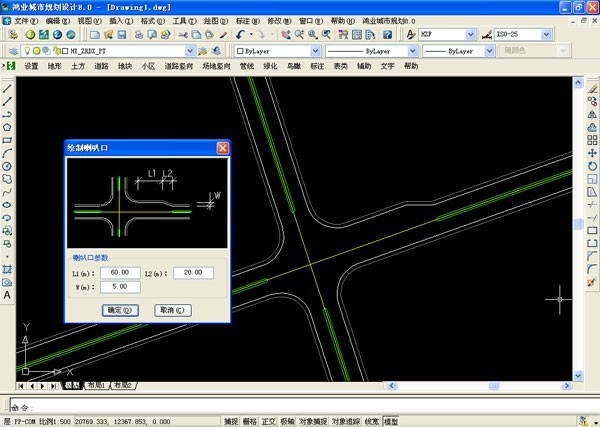Click the Erase tool in right toolbar
The image size is (600, 427).
593,88
